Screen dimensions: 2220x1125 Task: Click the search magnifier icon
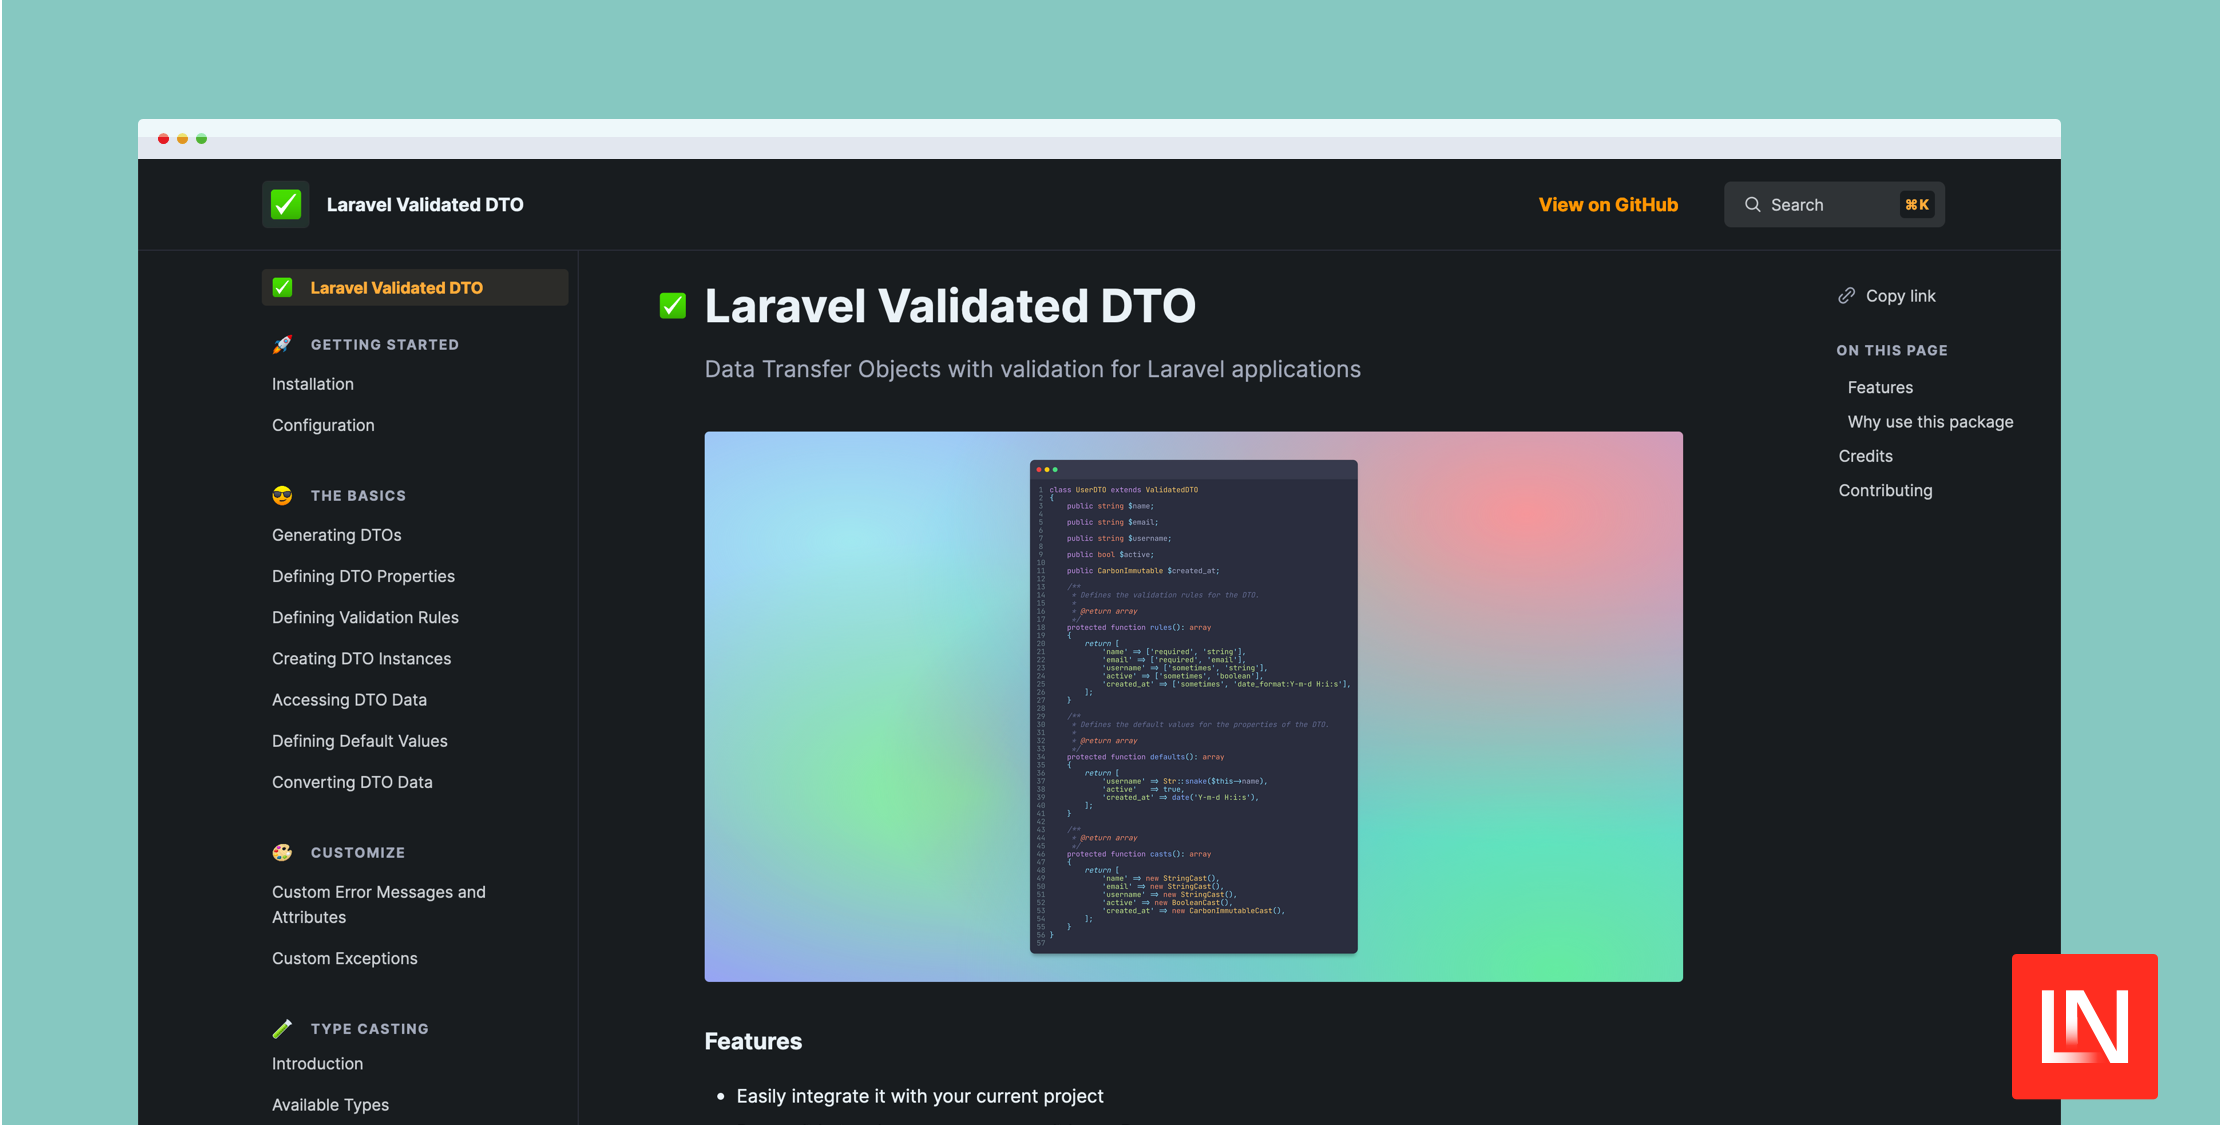pos(1753,205)
